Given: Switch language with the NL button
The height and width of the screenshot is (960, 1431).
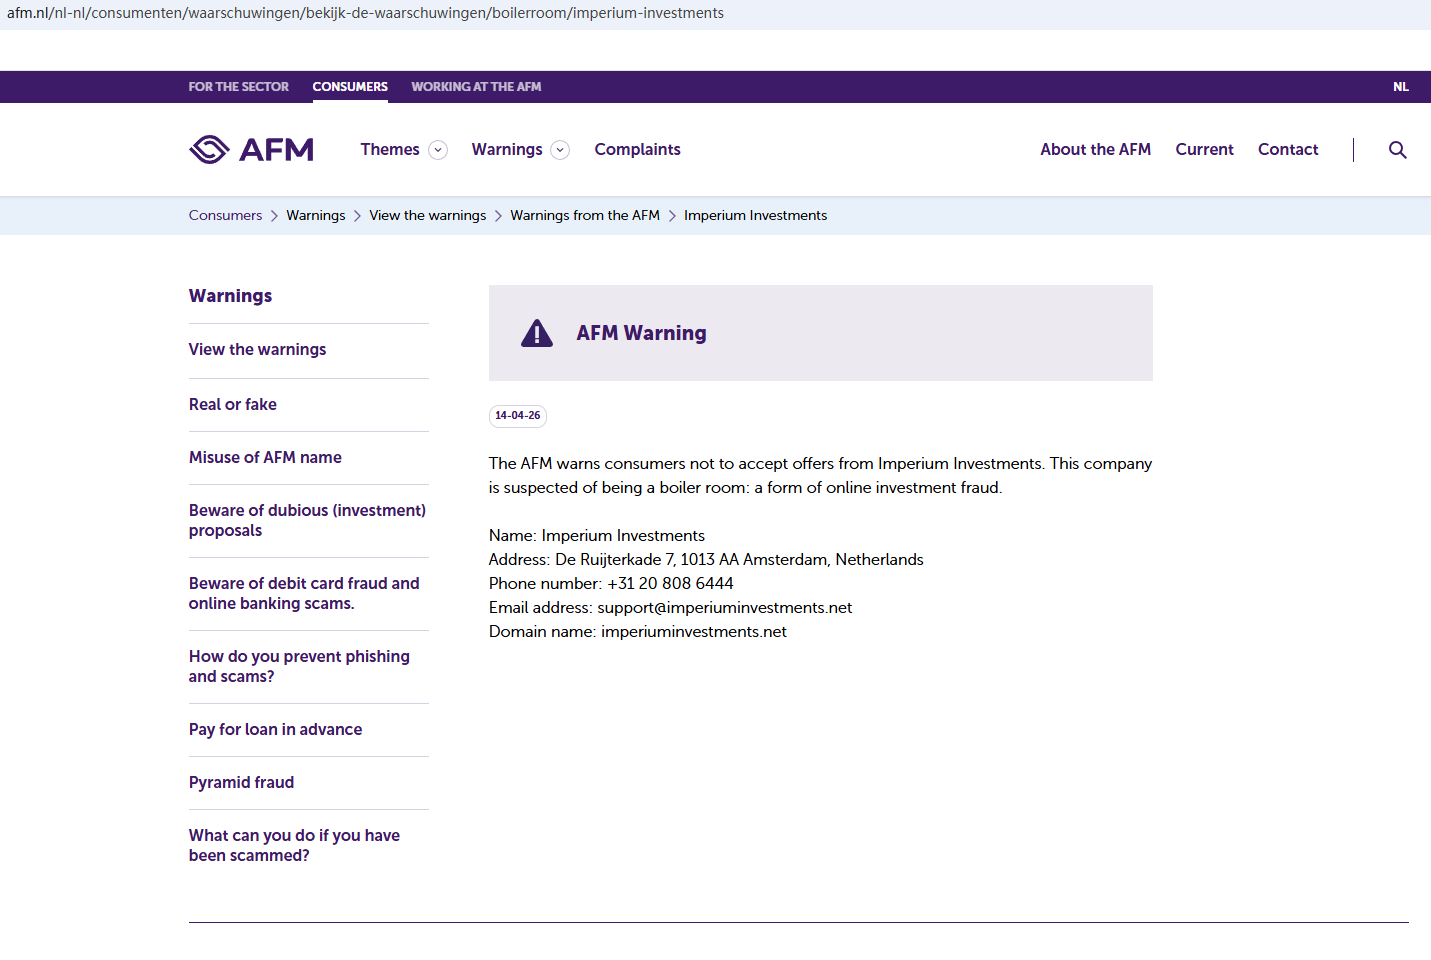Looking at the screenshot, I should pyautogui.click(x=1400, y=87).
